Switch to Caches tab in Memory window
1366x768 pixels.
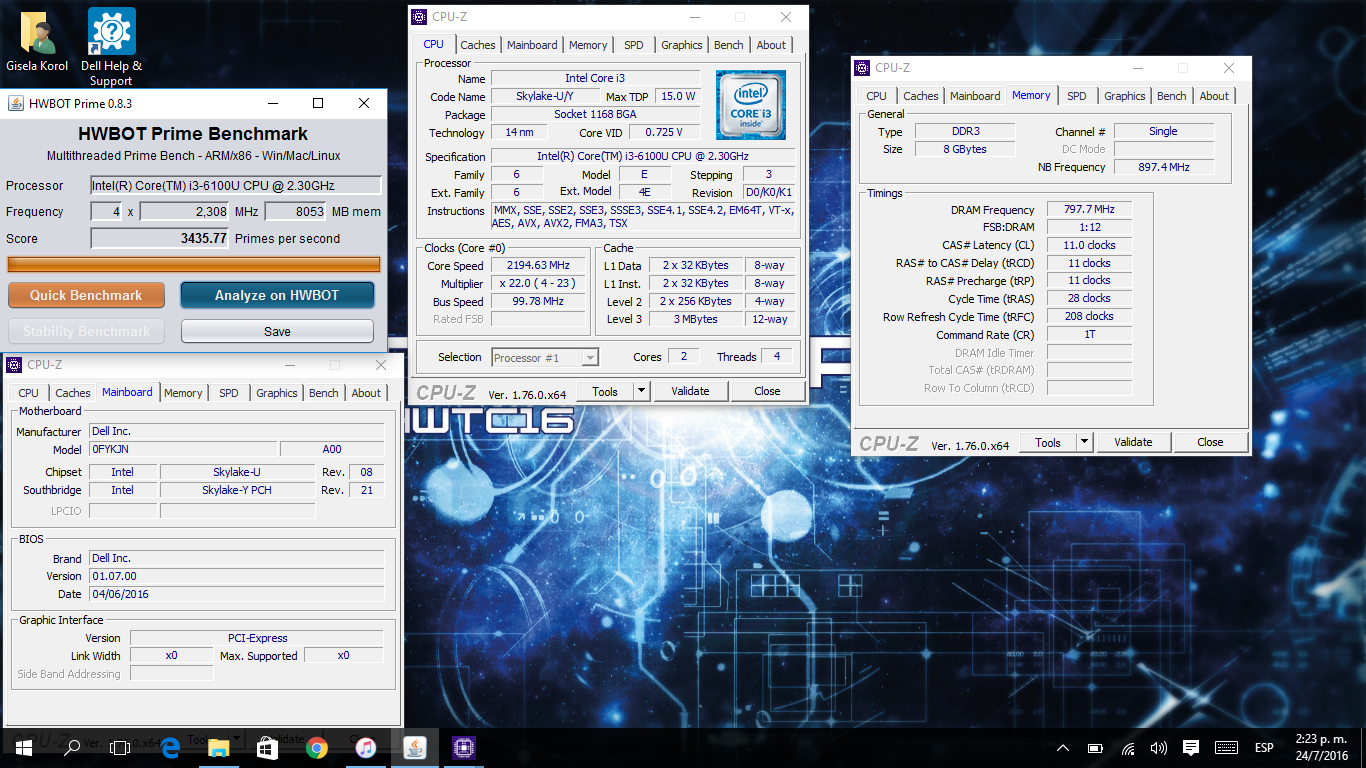(x=921, y=96)
